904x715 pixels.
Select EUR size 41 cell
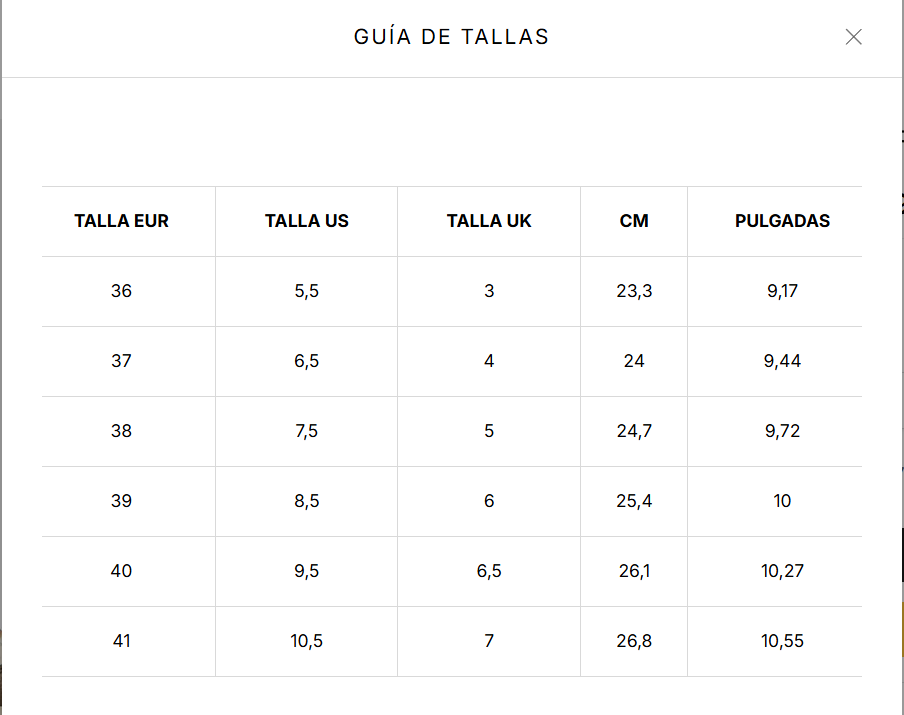121,641
